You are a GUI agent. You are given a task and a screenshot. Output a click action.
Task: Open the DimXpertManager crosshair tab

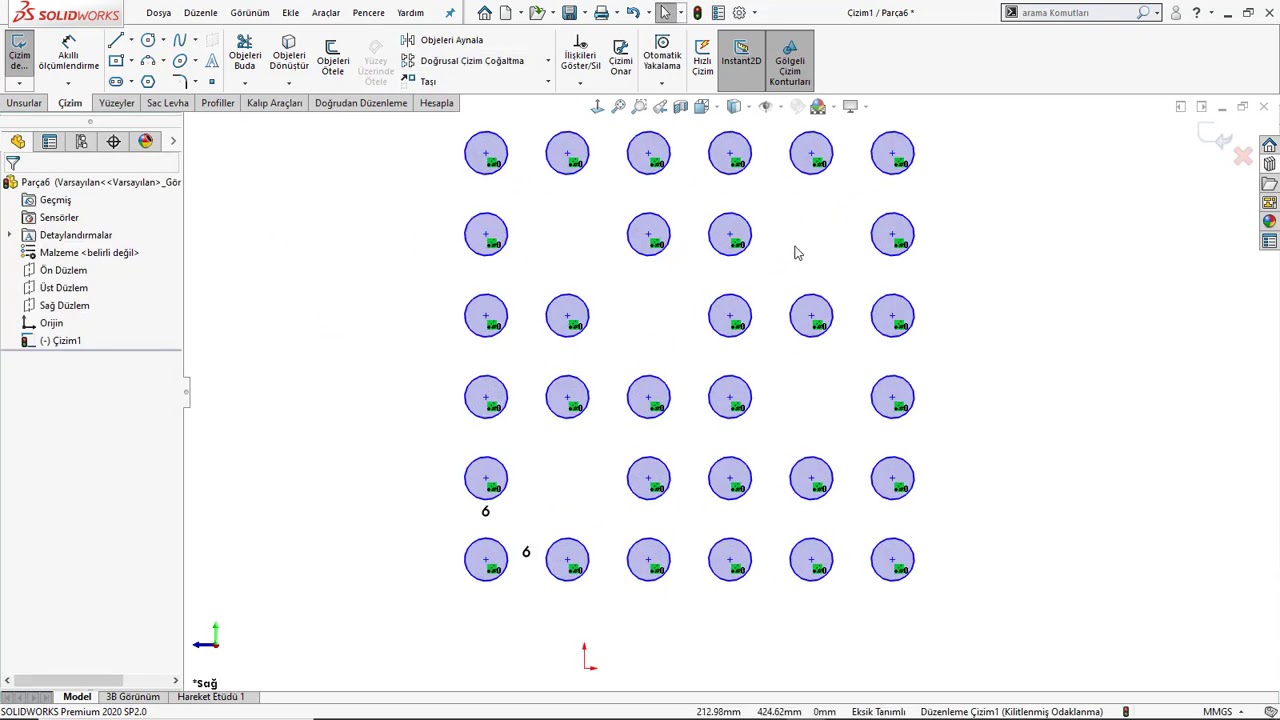[113, 142]
